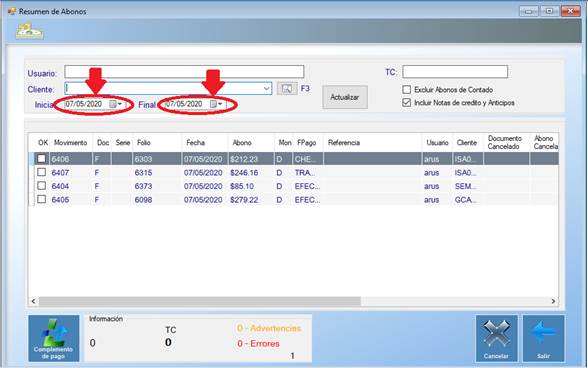Click the money icon in the toolbar
This screenshot has width=588, height=368.
(30, 31)
